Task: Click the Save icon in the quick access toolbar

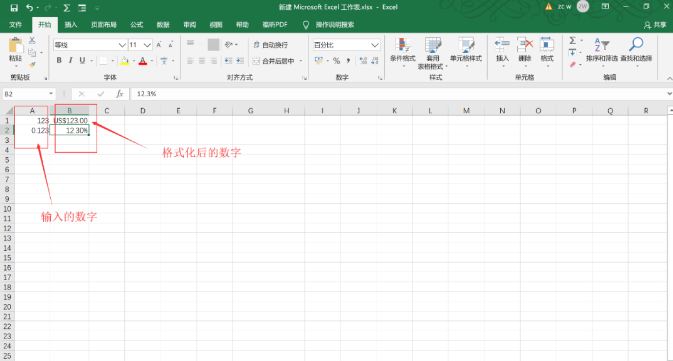Action: click(14, 8)
